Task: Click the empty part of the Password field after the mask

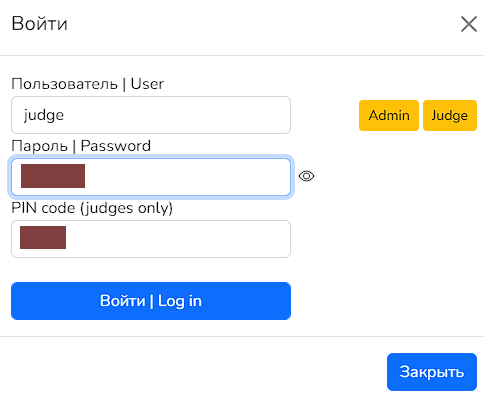Action: coord(187,177)
